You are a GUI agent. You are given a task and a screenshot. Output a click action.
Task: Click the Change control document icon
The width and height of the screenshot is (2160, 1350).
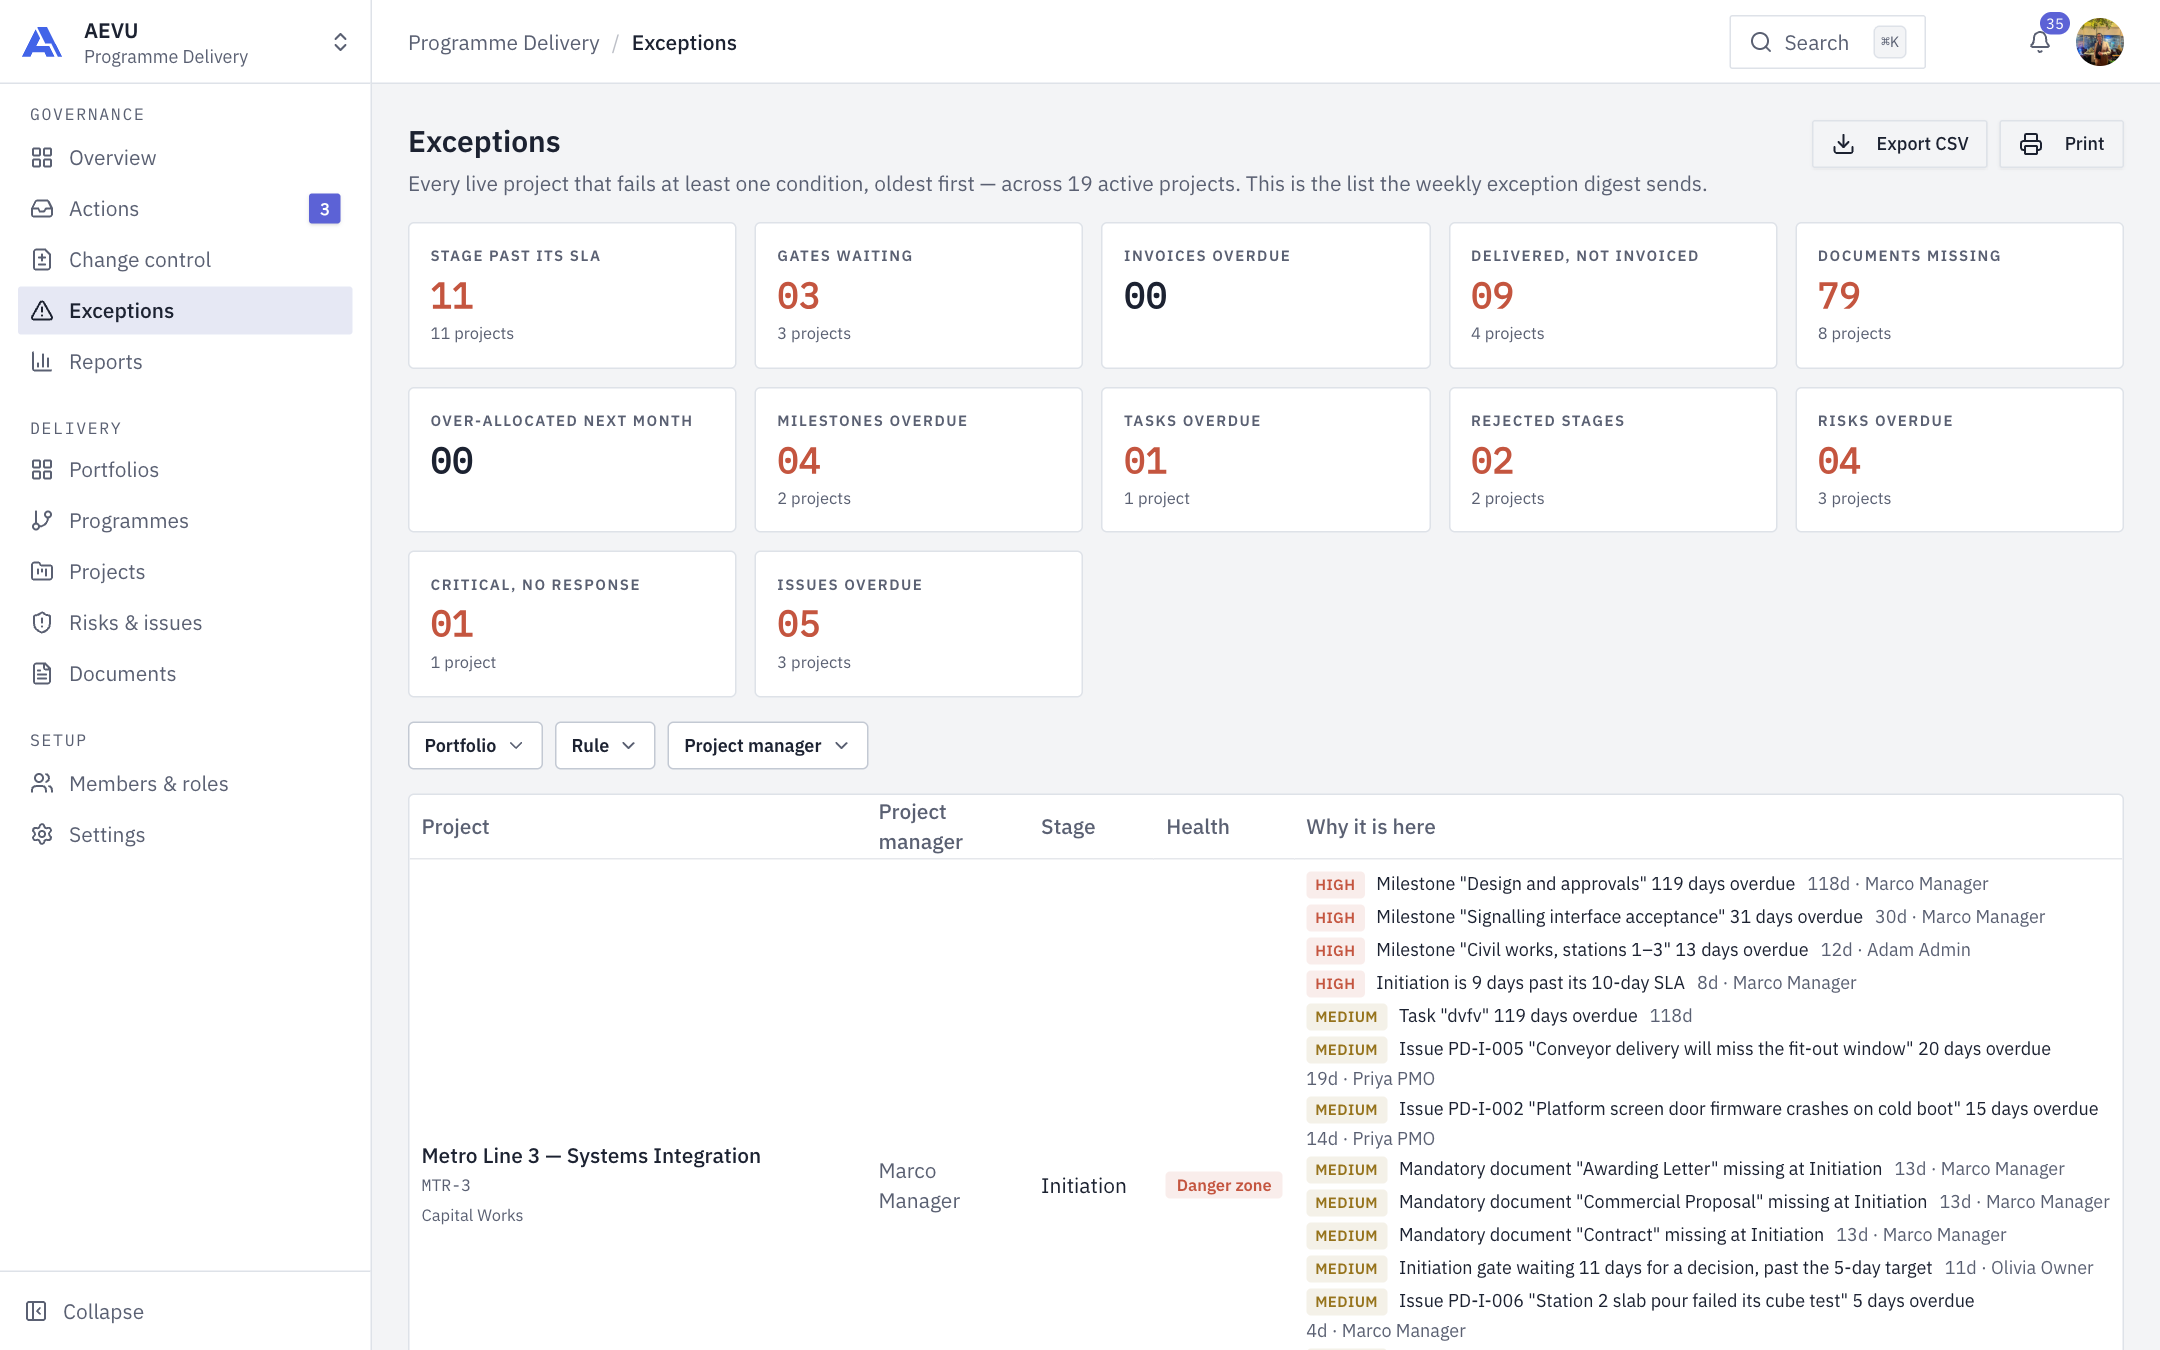click(42, 260)
